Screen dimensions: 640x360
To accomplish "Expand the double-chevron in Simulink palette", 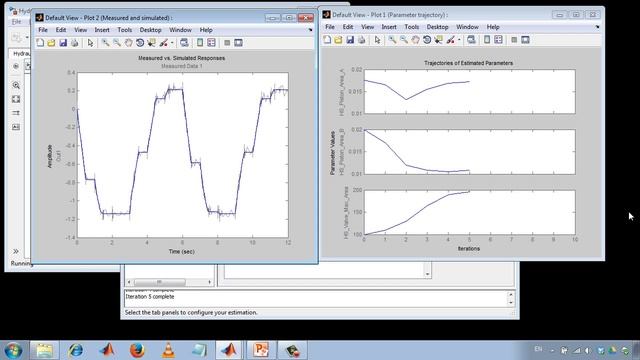I will pyautogui.click(x=16, y=251).
